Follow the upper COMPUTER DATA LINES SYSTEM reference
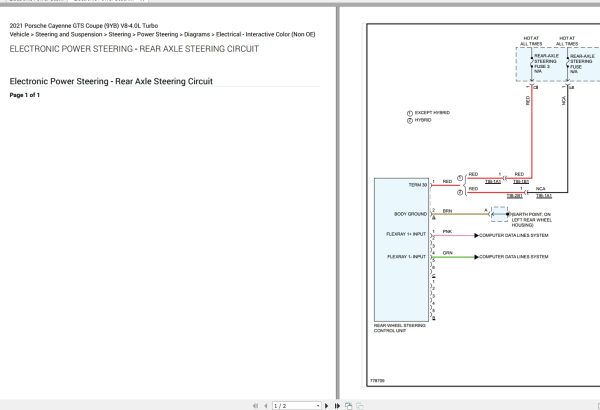Viewport: 600px width, 410px height. point(514,235)
